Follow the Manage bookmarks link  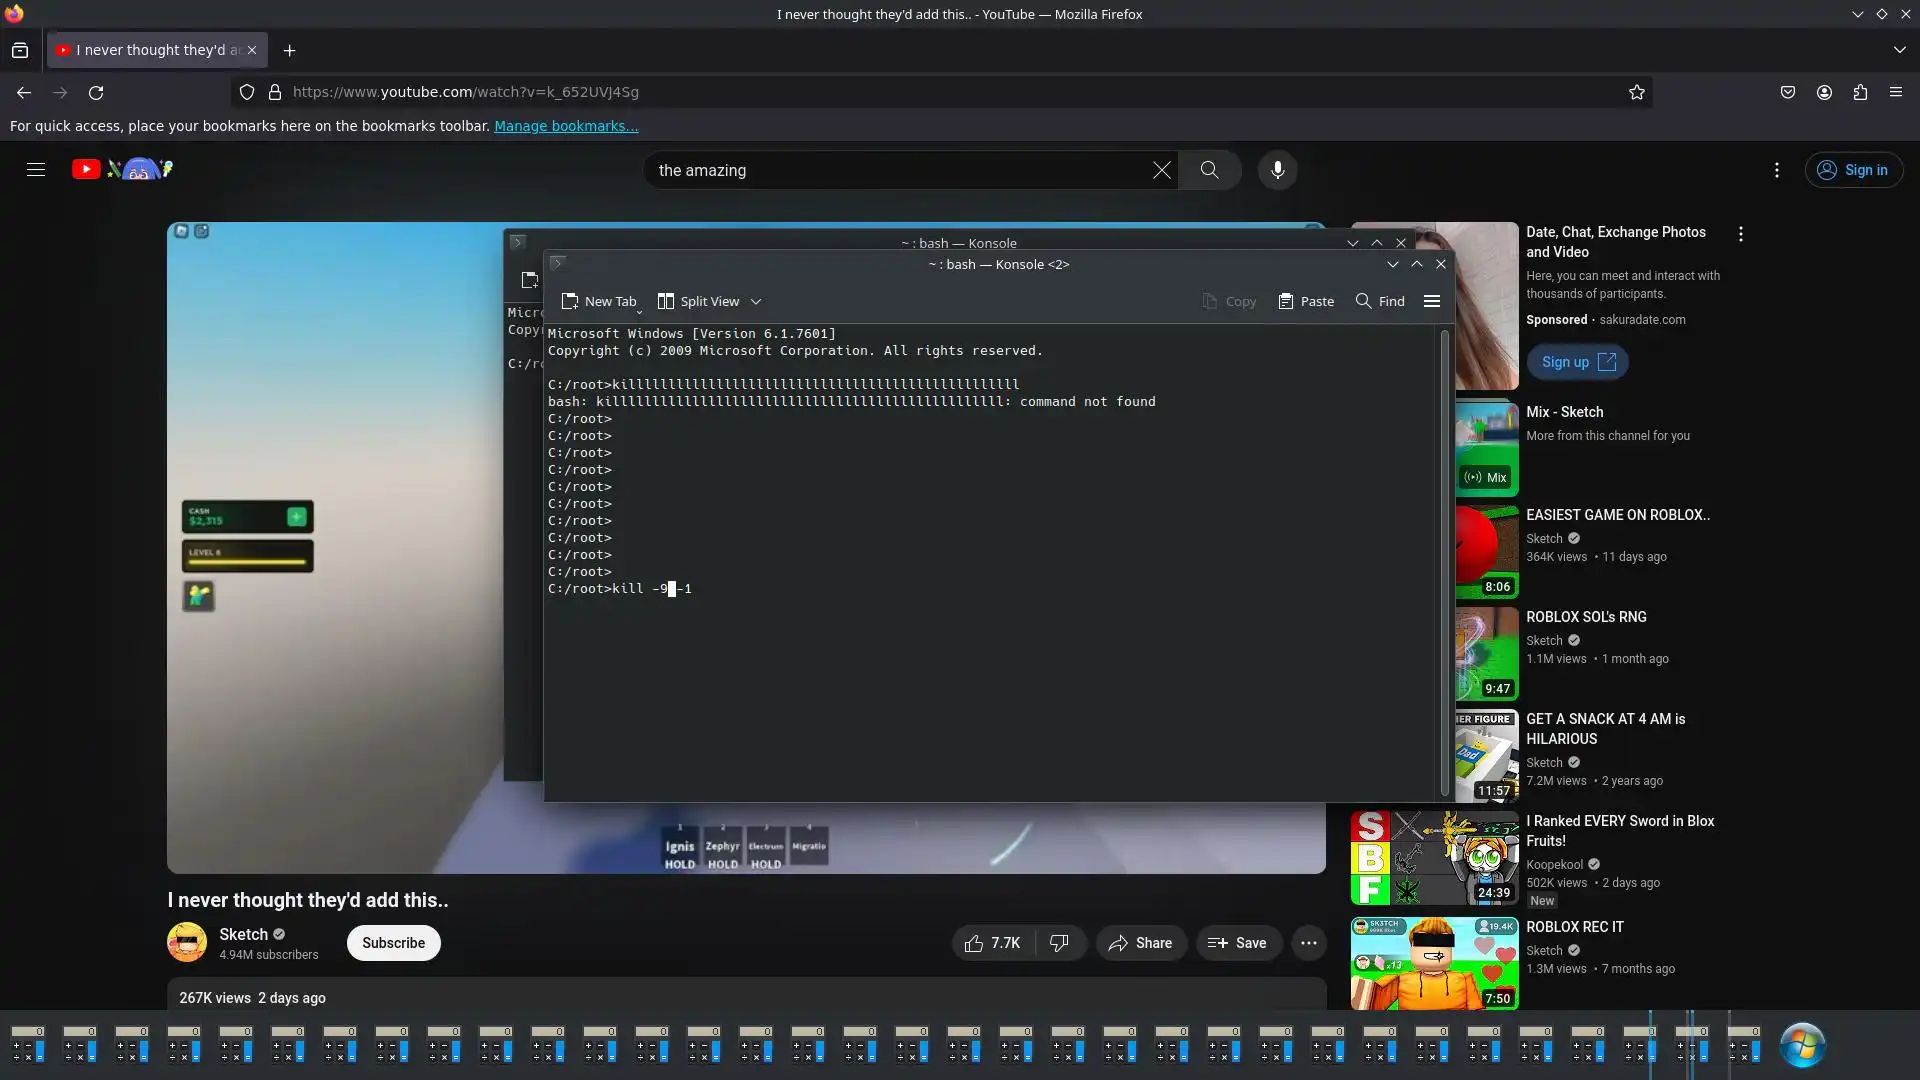click(x=566, y=126)
